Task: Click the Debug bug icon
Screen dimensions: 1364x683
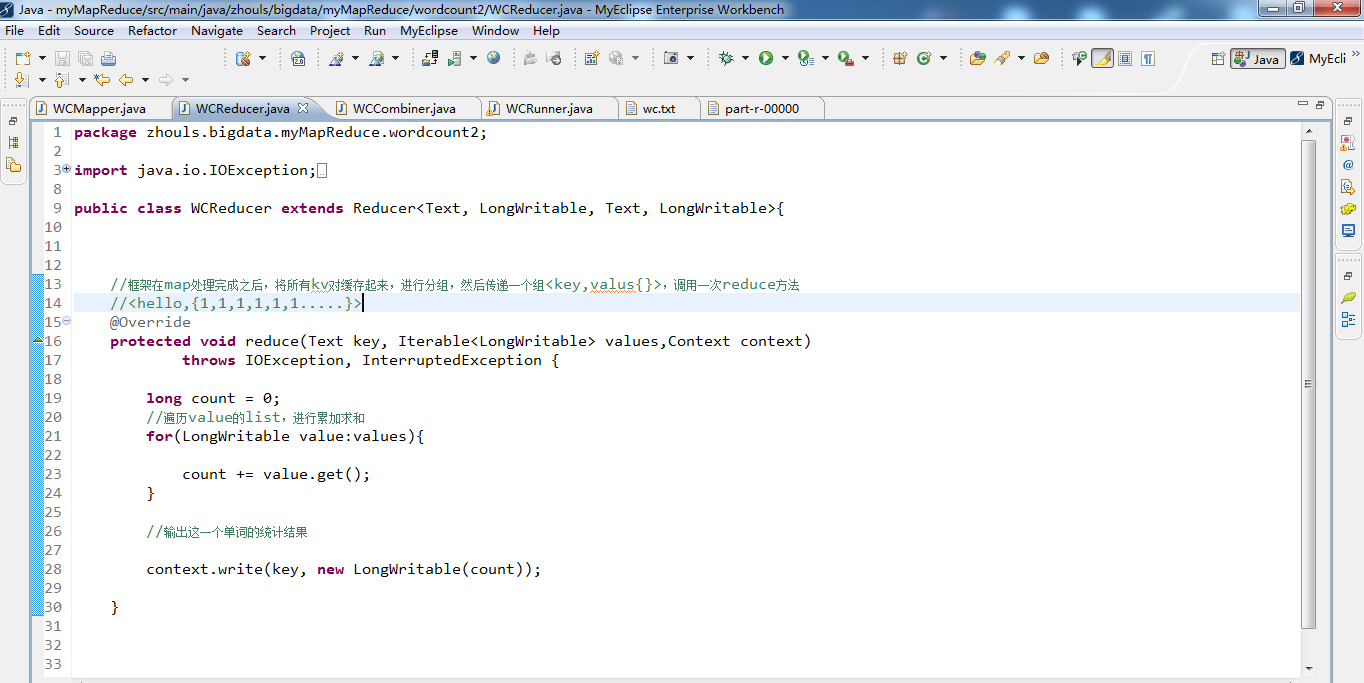Action: (726, 58)
